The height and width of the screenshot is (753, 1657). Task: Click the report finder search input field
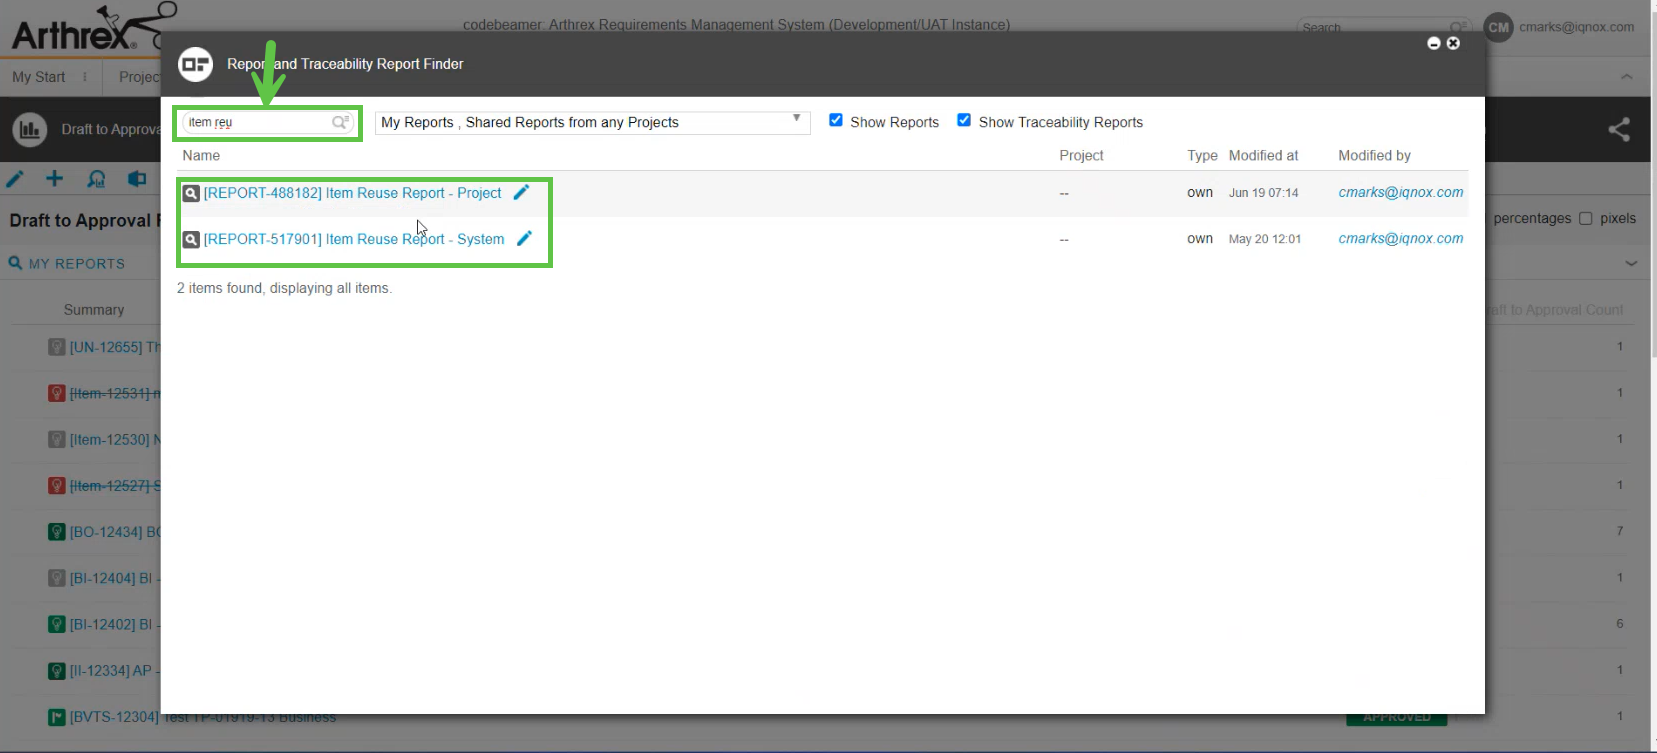(x=257, y=122)
